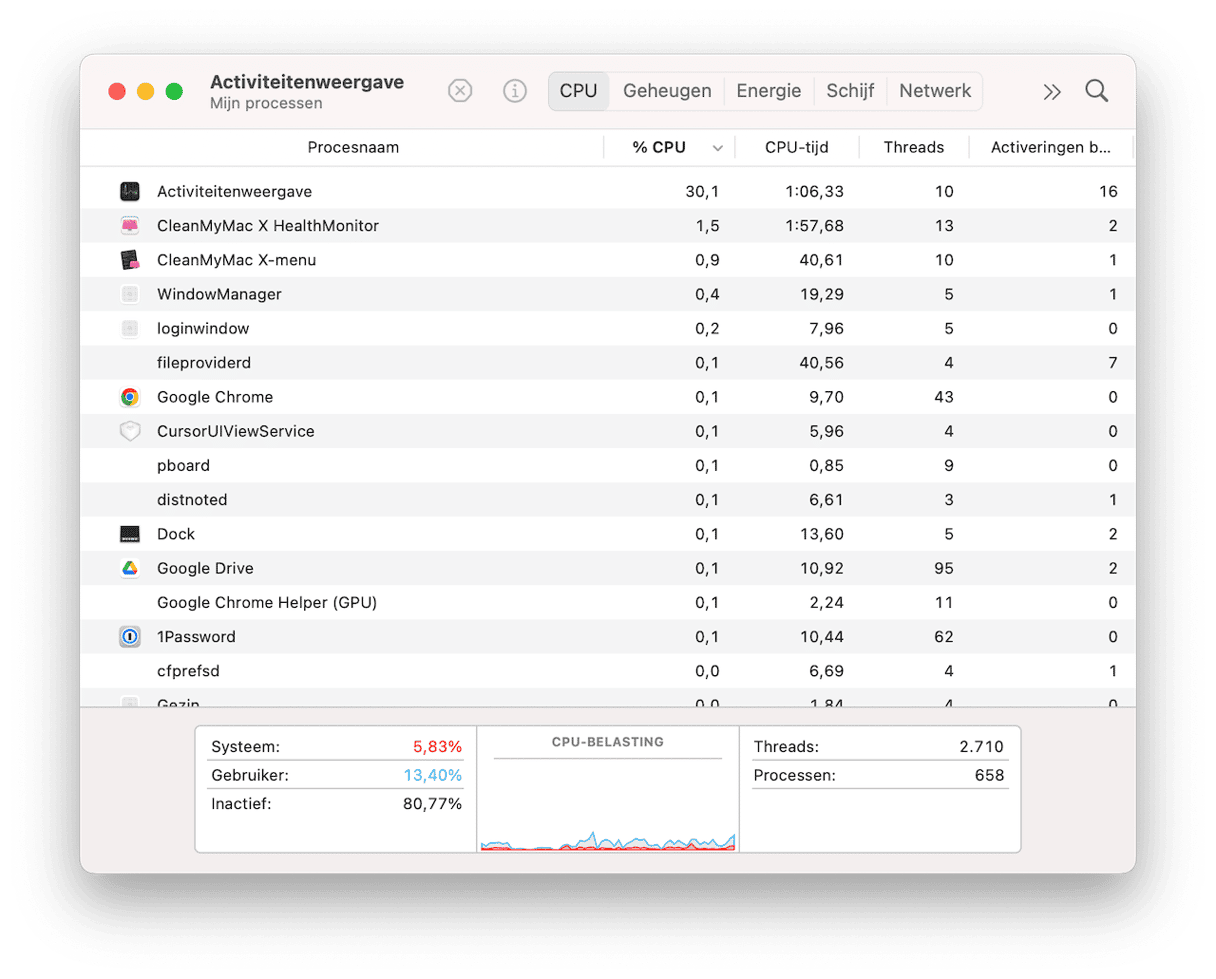
Task: Click the green zoom window button
Action: (x=174, y=91)
